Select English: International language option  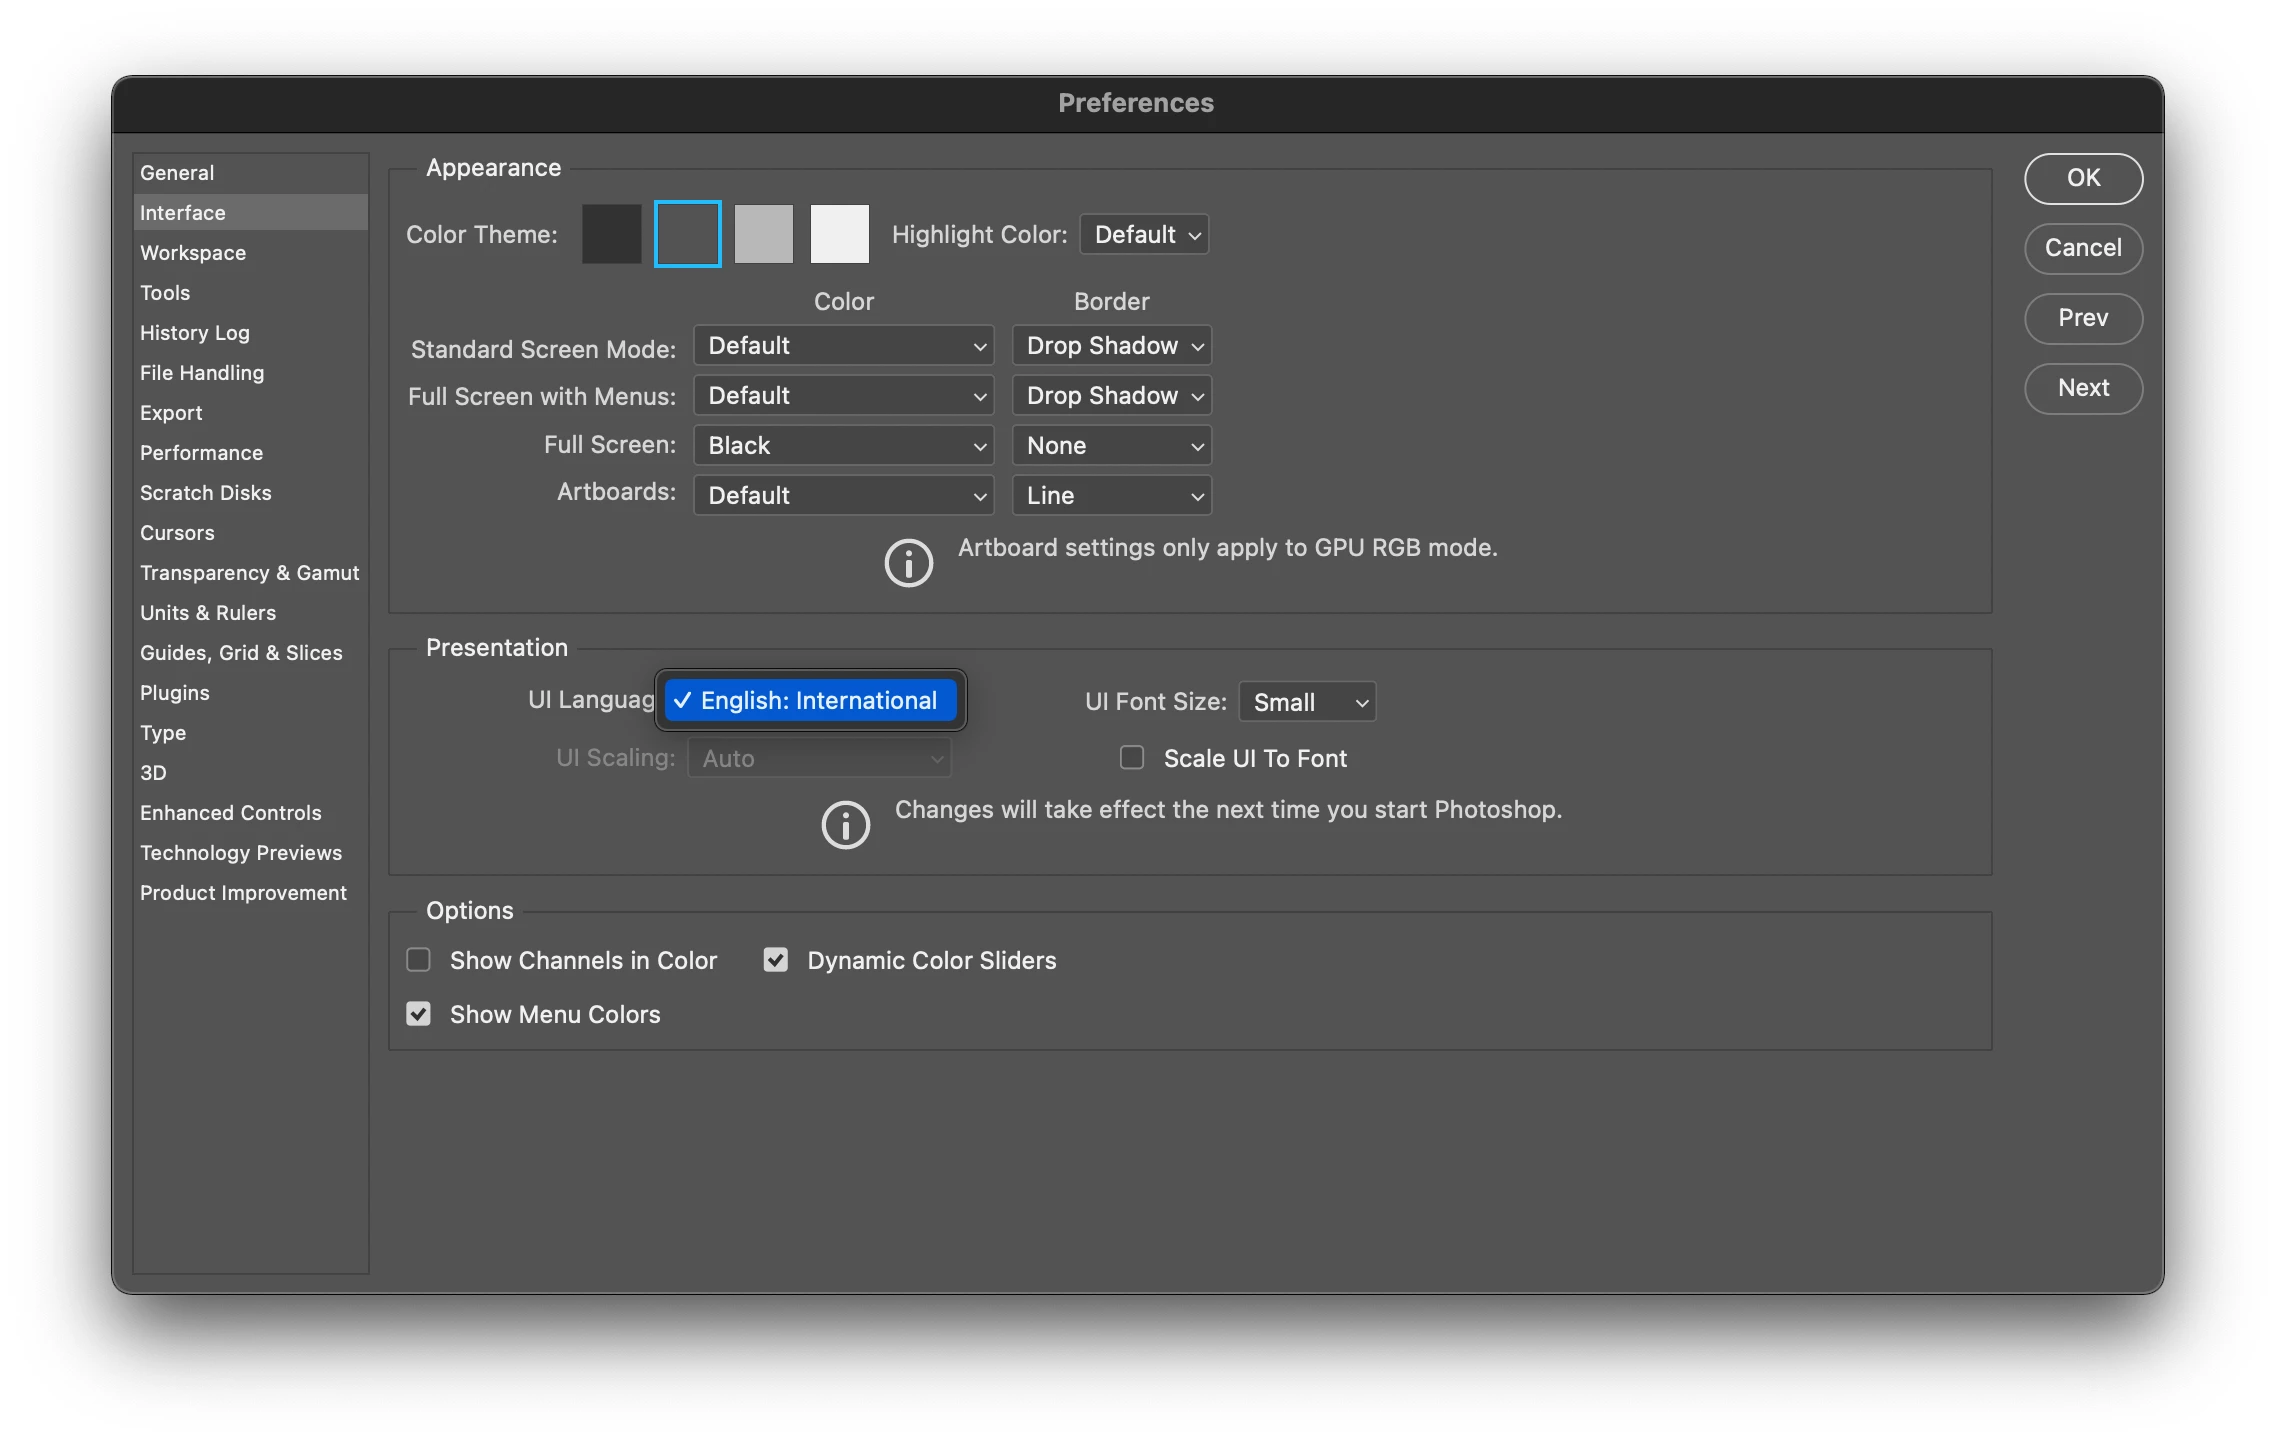click(811, 701)
